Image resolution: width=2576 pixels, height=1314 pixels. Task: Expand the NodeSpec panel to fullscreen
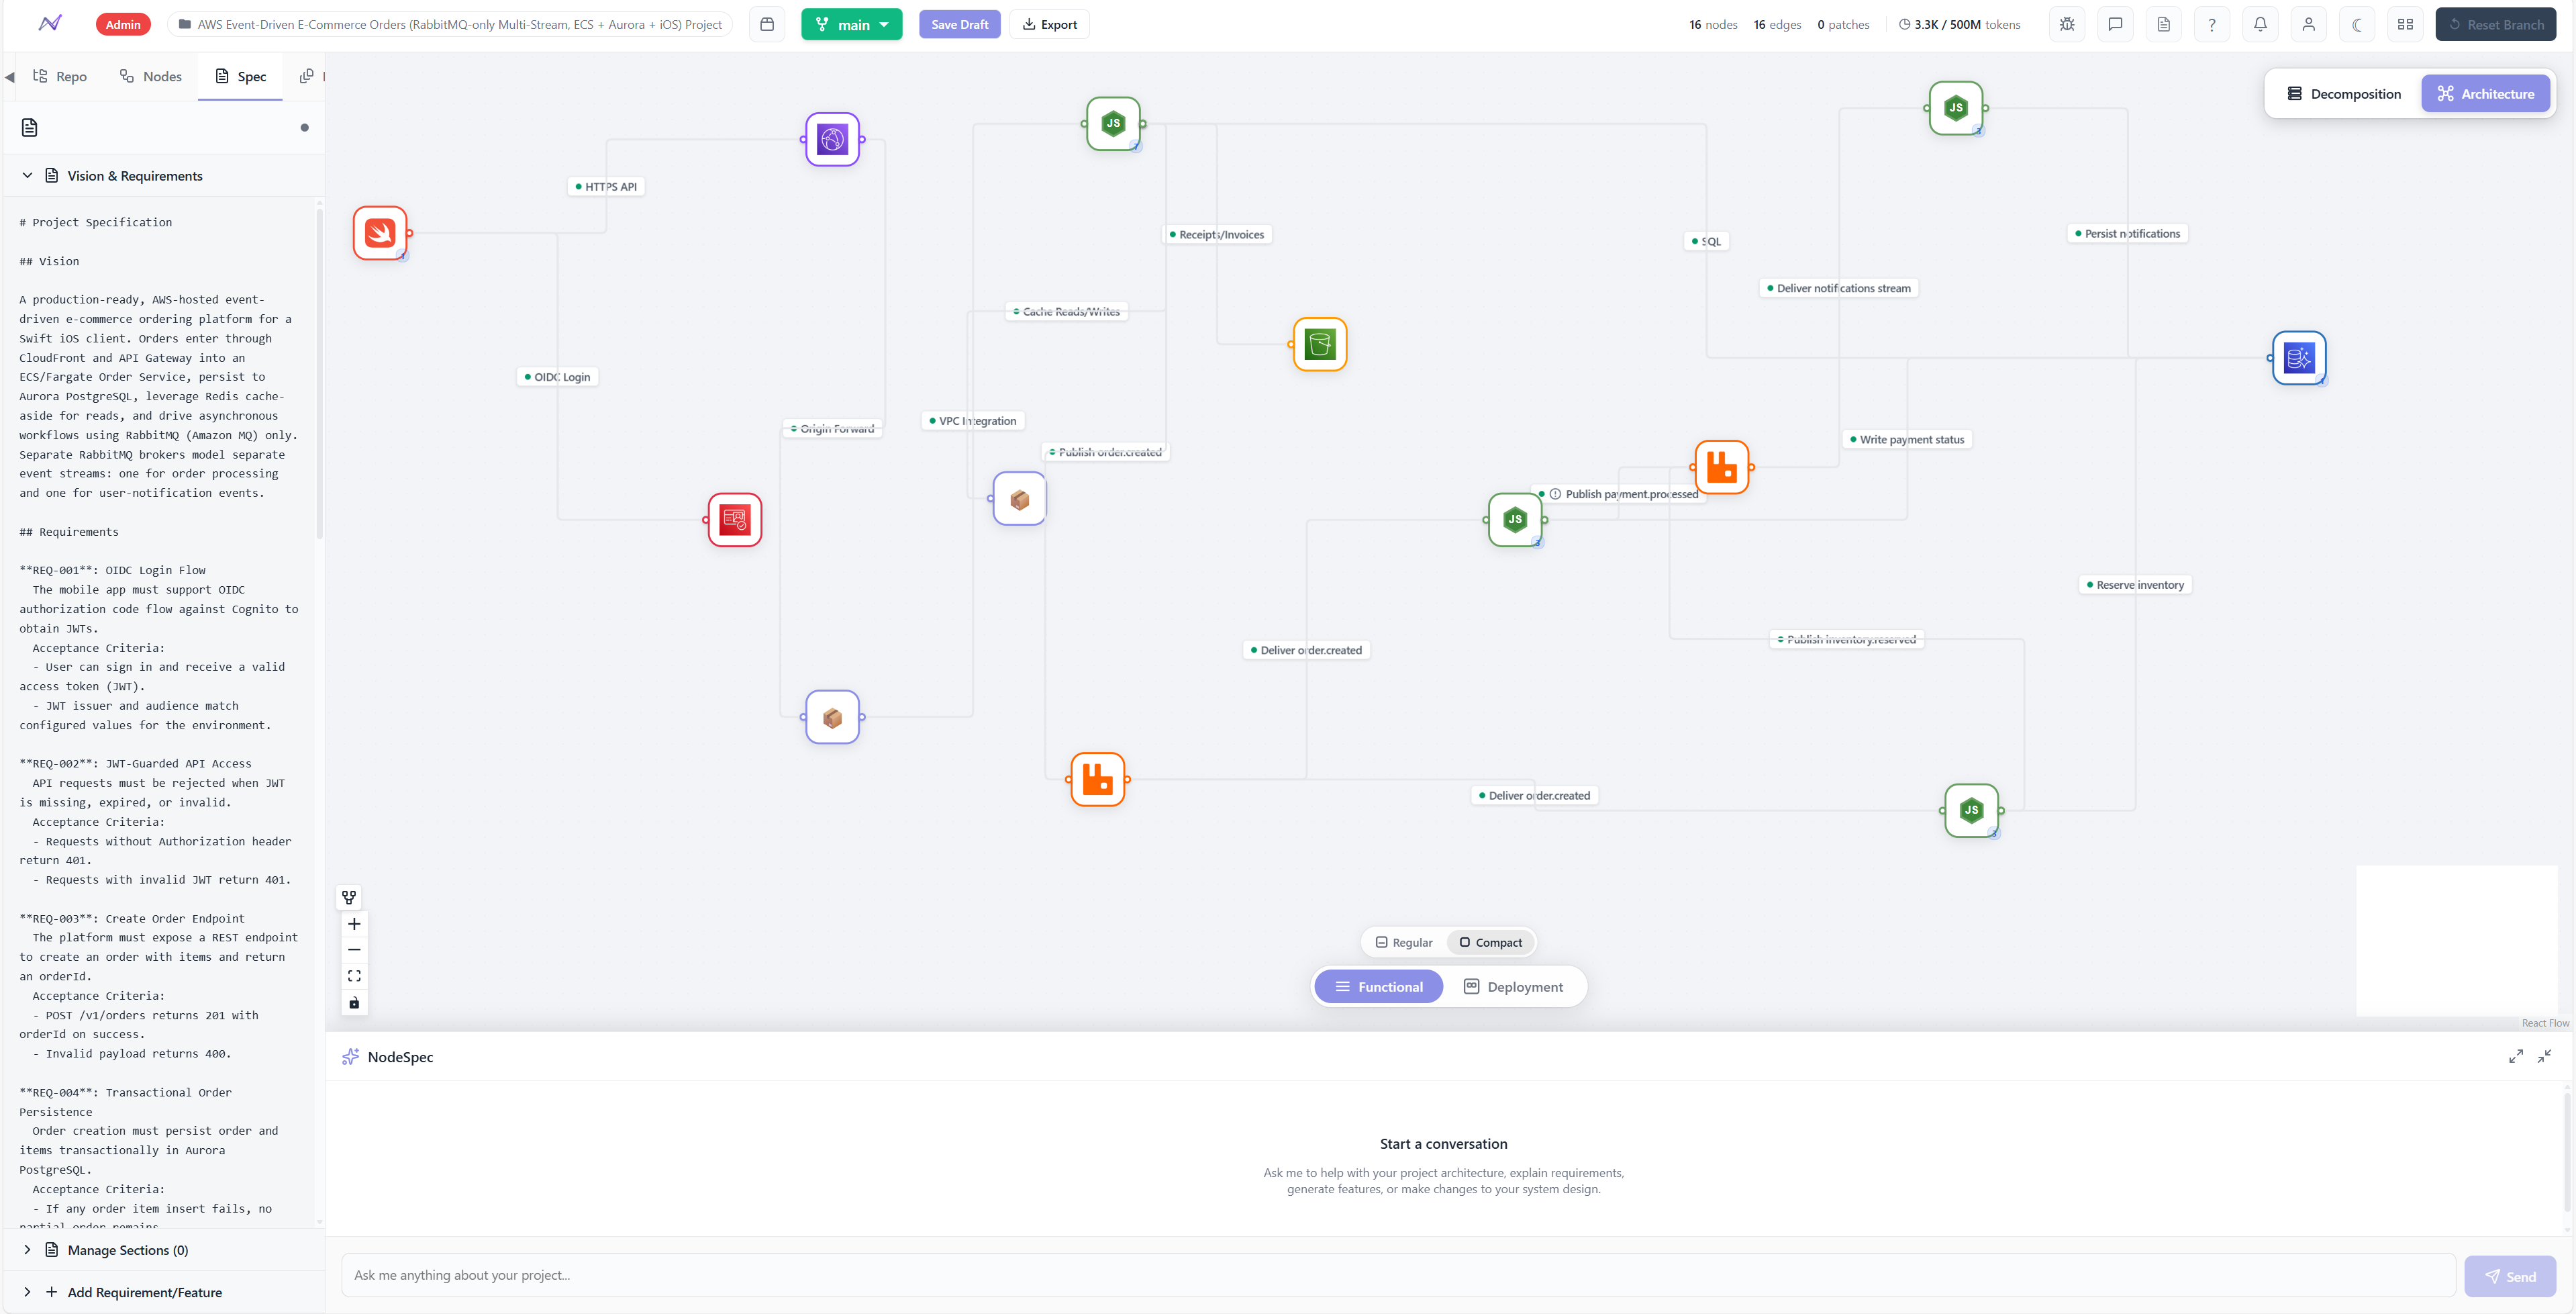2517,1057
